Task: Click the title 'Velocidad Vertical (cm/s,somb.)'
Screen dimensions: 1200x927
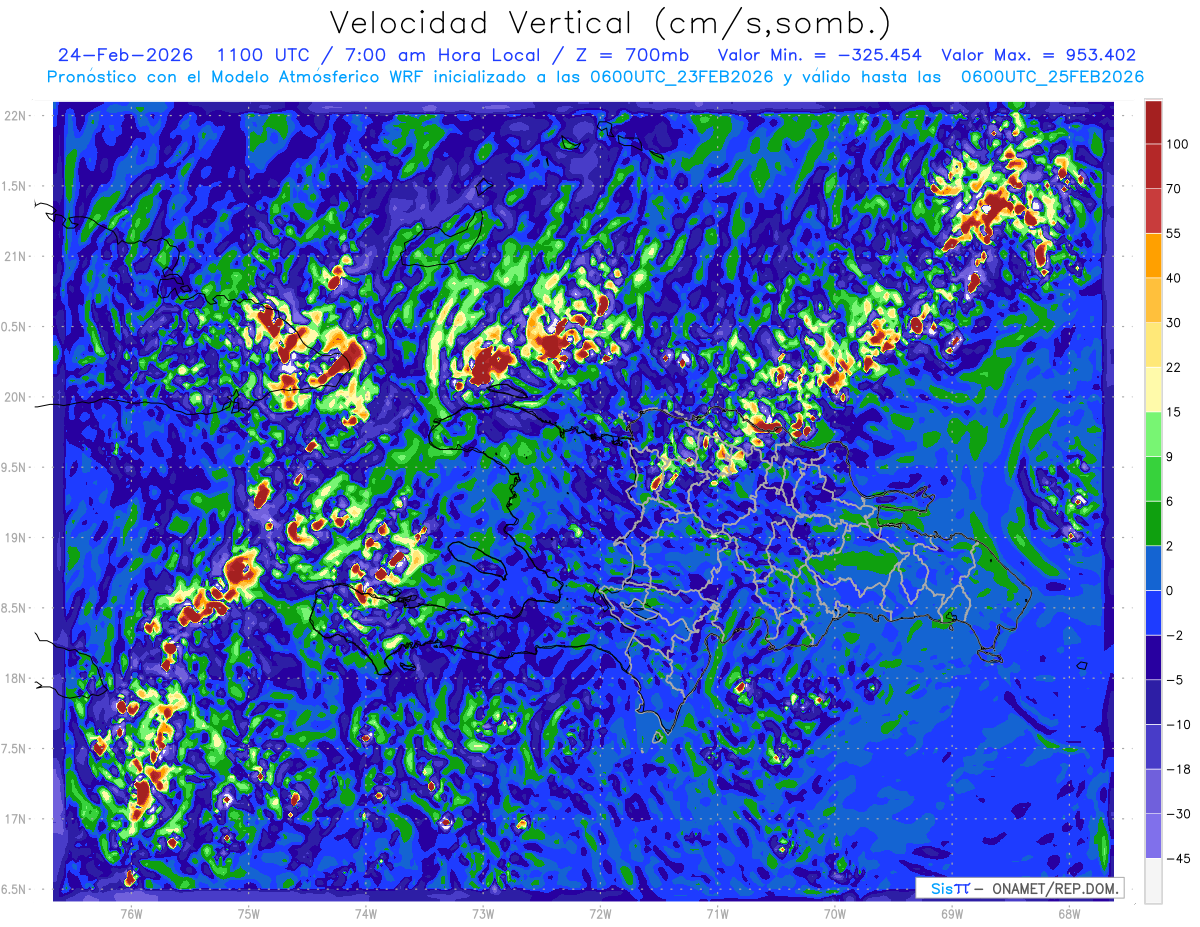Action: coord(610,23)
